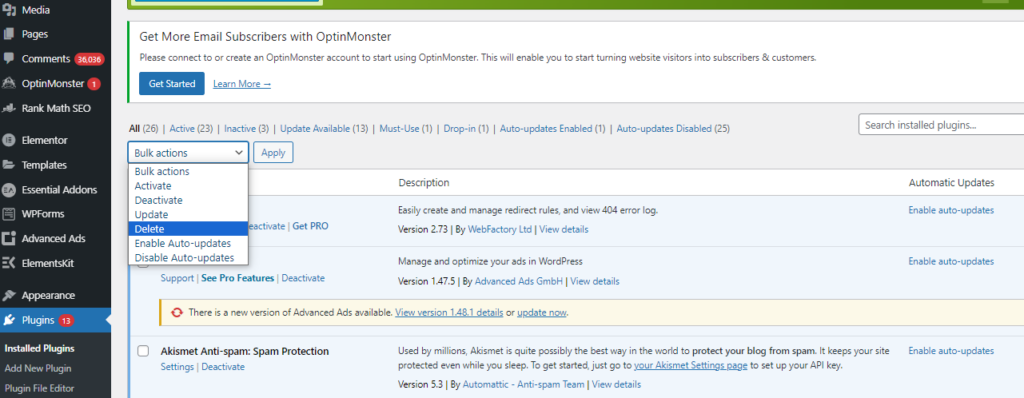Click the Templates folder icon
Viewport: 1024px width, 398px height.
(9, 165)
